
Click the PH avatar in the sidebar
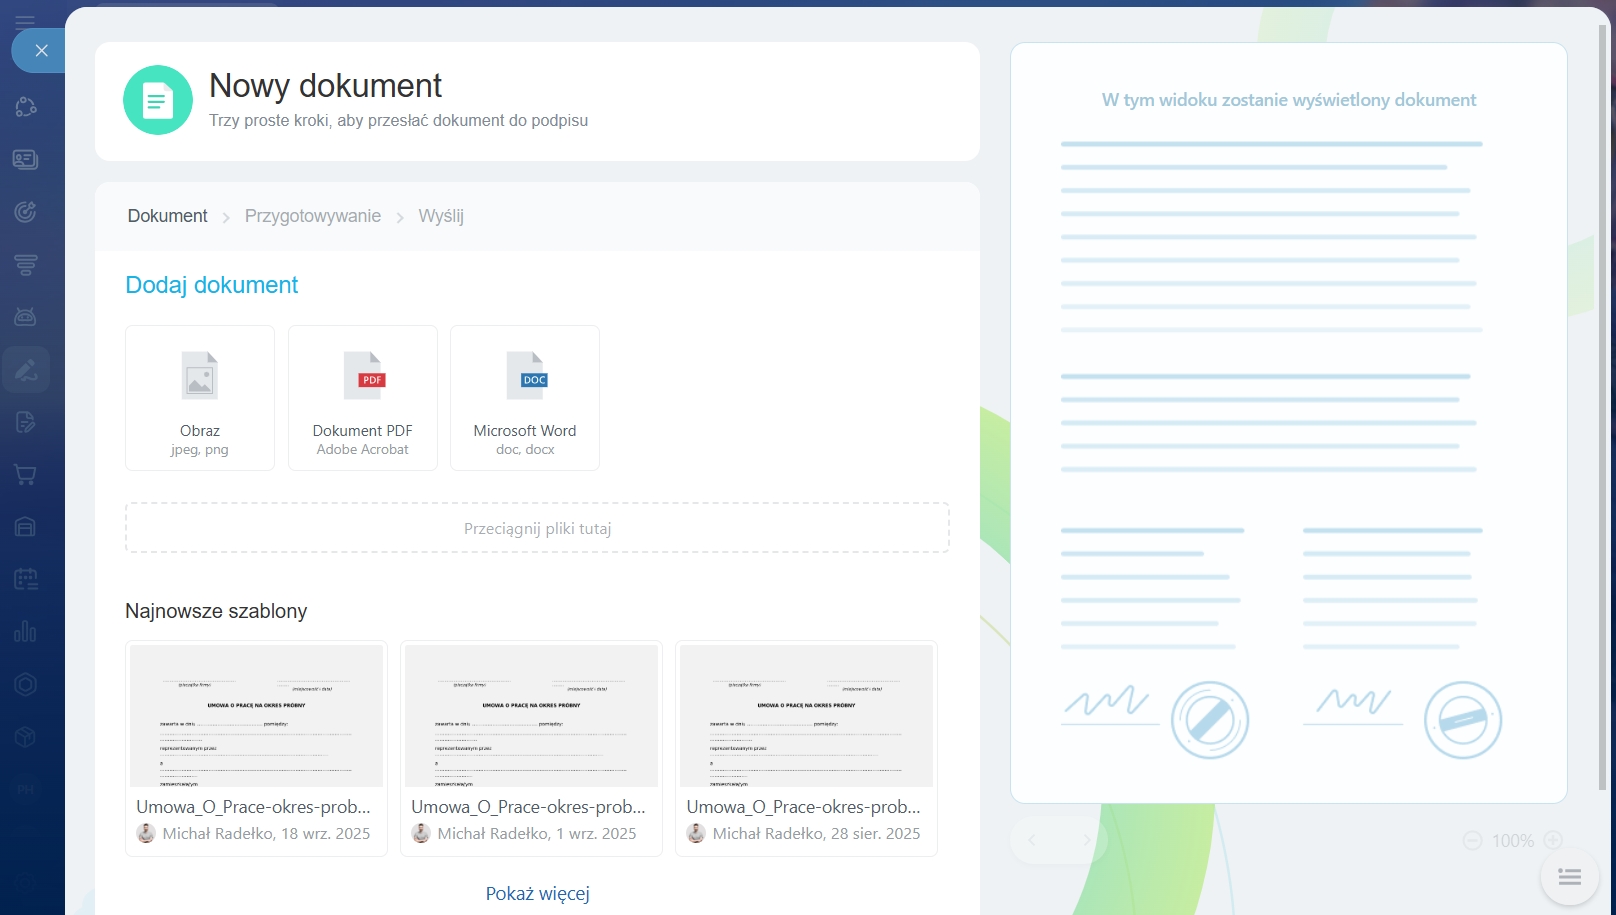click(26, 789)
